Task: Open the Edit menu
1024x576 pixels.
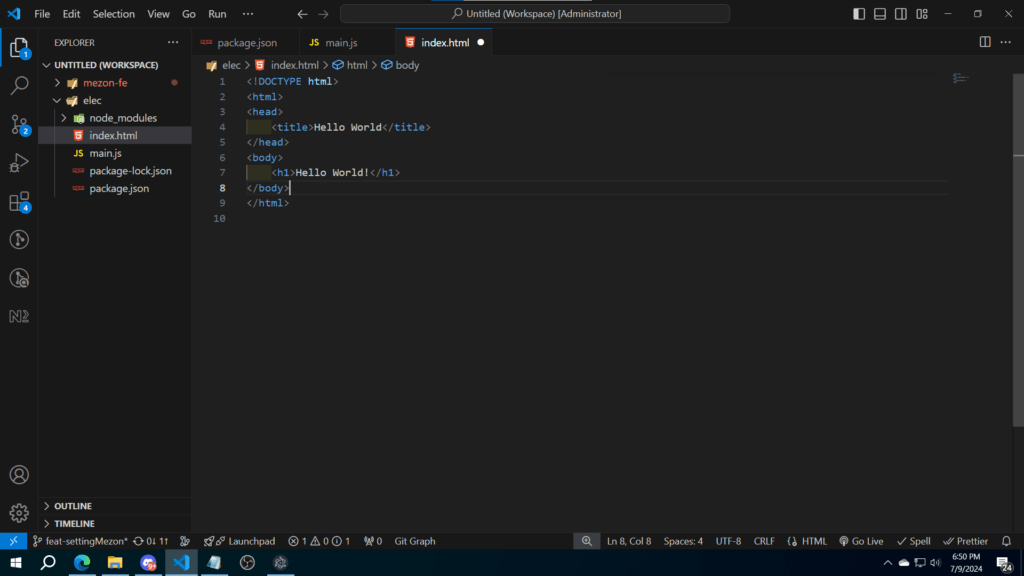Action: pos(71,14)
